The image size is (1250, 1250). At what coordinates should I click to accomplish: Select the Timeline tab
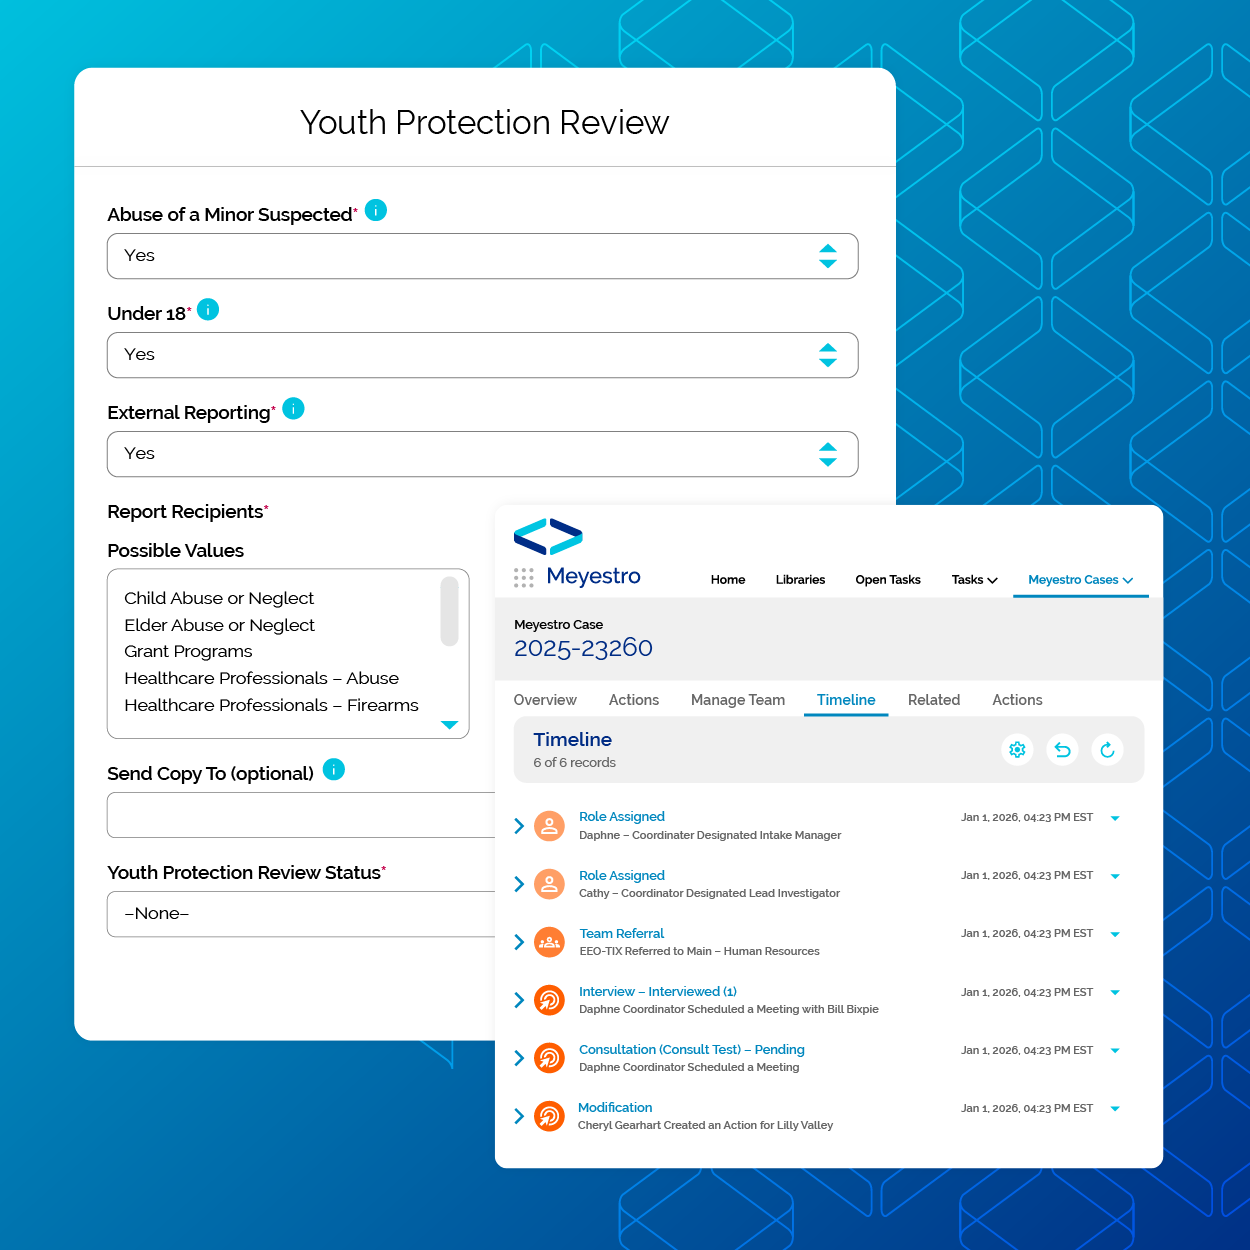pyautogui.click(x=846, y=700)
